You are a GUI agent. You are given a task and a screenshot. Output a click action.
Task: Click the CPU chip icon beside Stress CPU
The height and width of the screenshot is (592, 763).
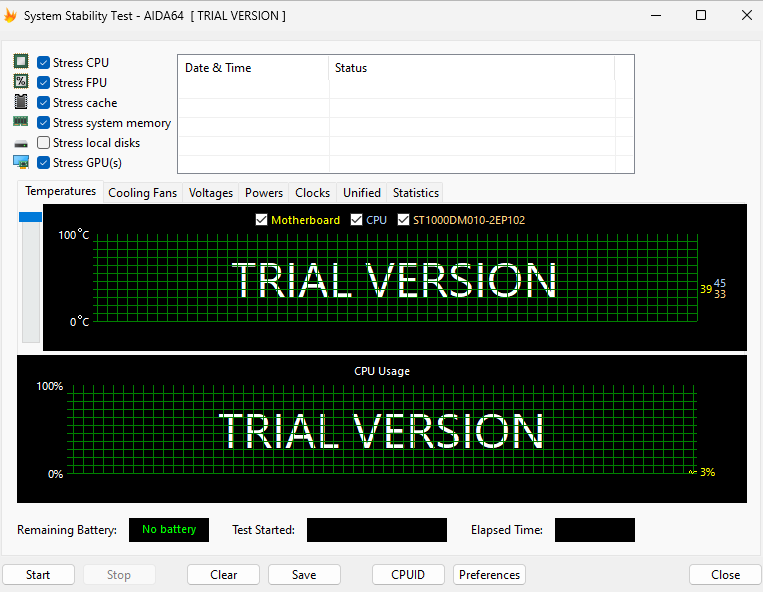coord(21,61)
